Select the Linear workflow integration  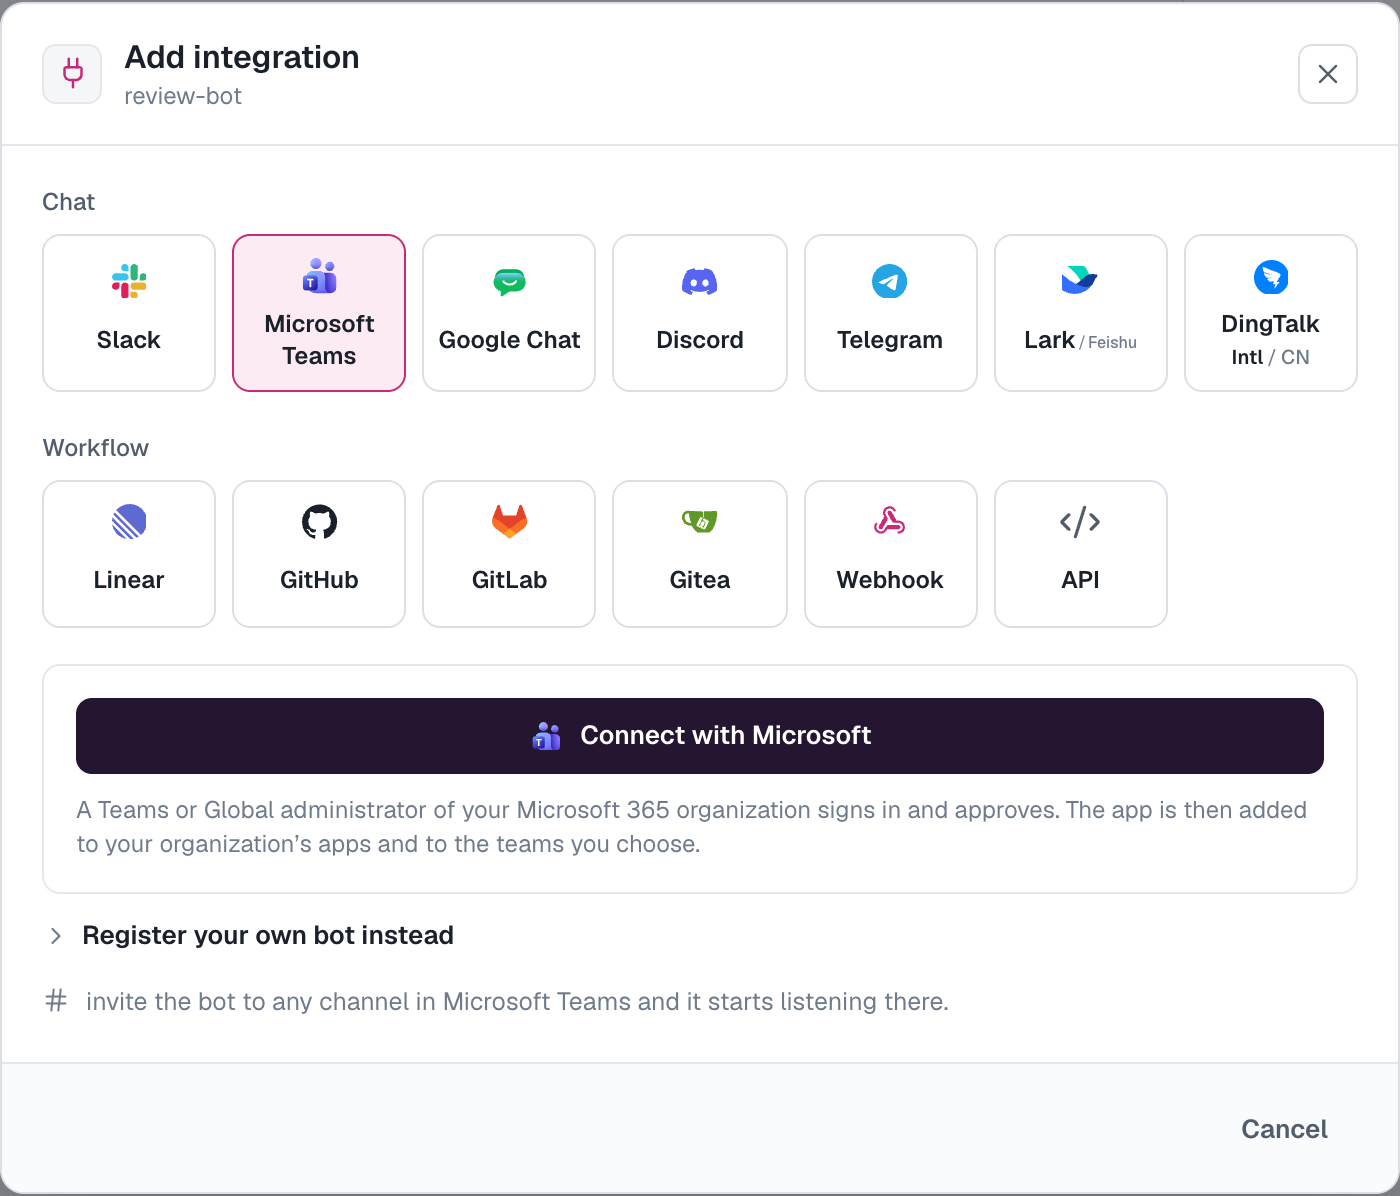coord(129,554)
